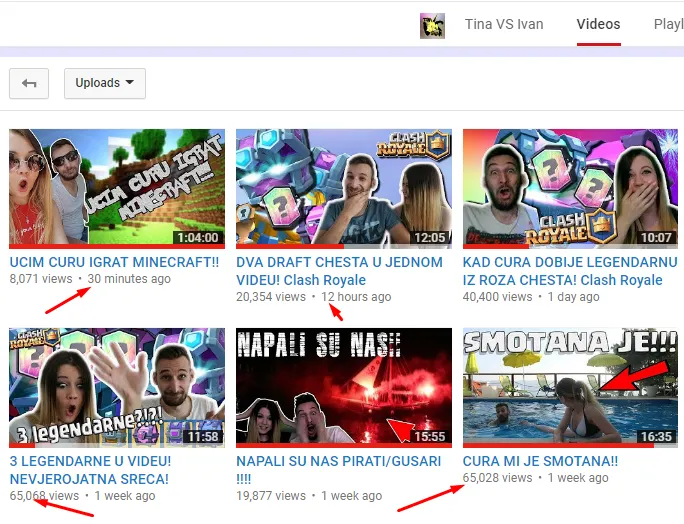684x524 pixels.
Task: Click CURA MI JE SMOTANA!! title link
Action: click(540, 461)
